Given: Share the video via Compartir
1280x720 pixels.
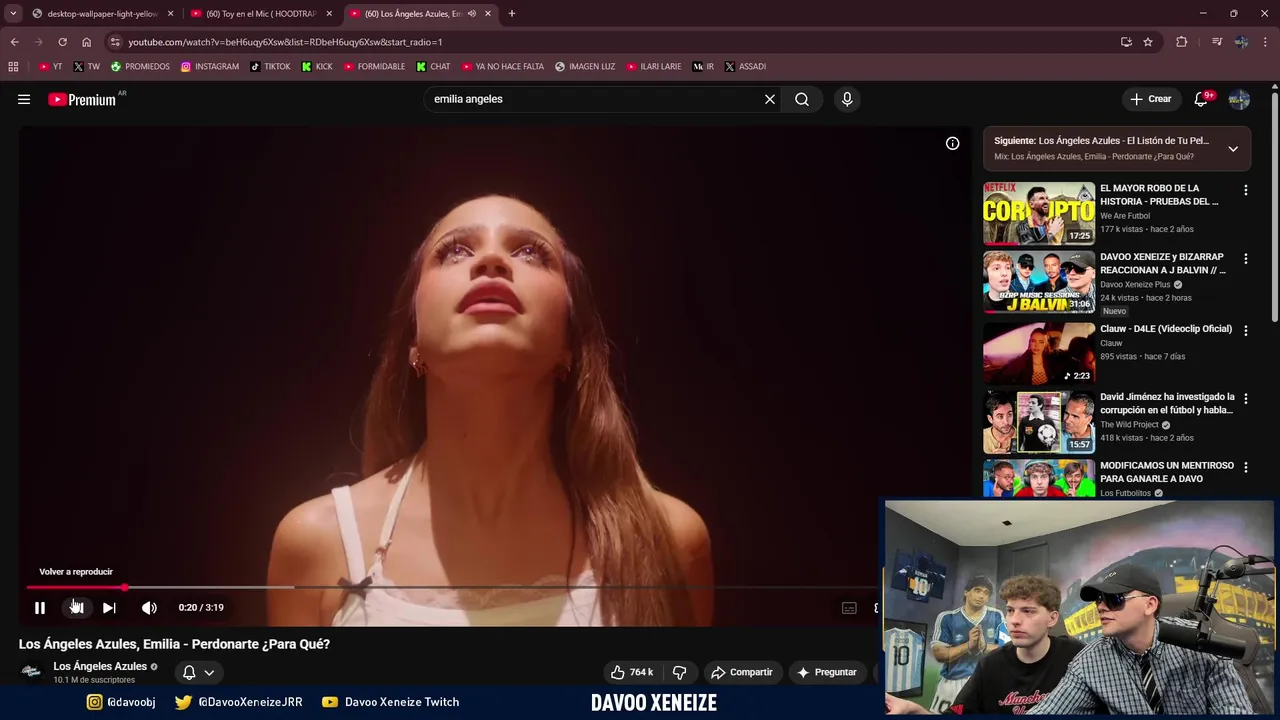Looking at the screenshot, I should point(741,672).
